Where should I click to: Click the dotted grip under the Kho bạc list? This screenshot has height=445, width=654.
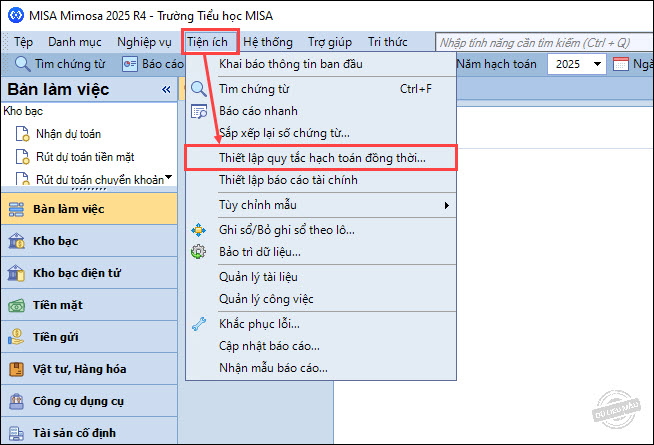click(x=89, y=189)
